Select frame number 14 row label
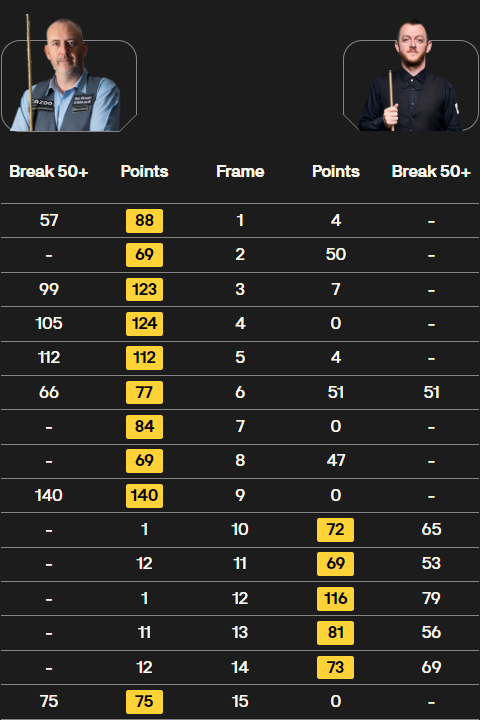480x720 pixels. point(240,667)
